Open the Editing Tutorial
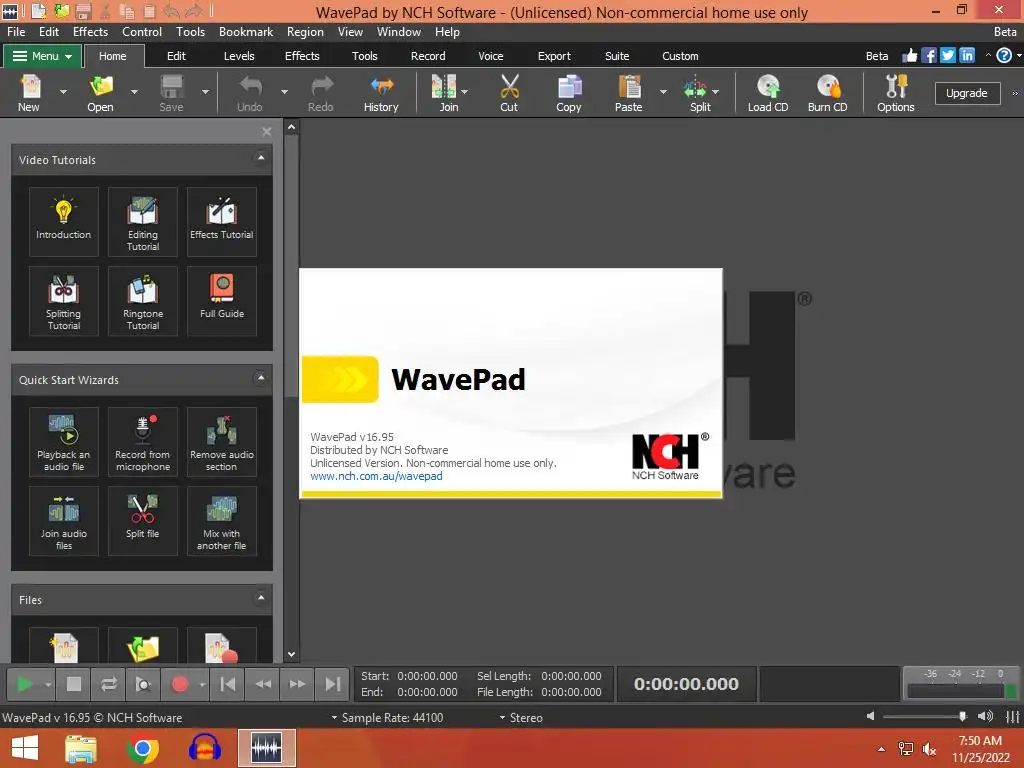Screen dimensions: 1024x768 [x=142, y=221]
